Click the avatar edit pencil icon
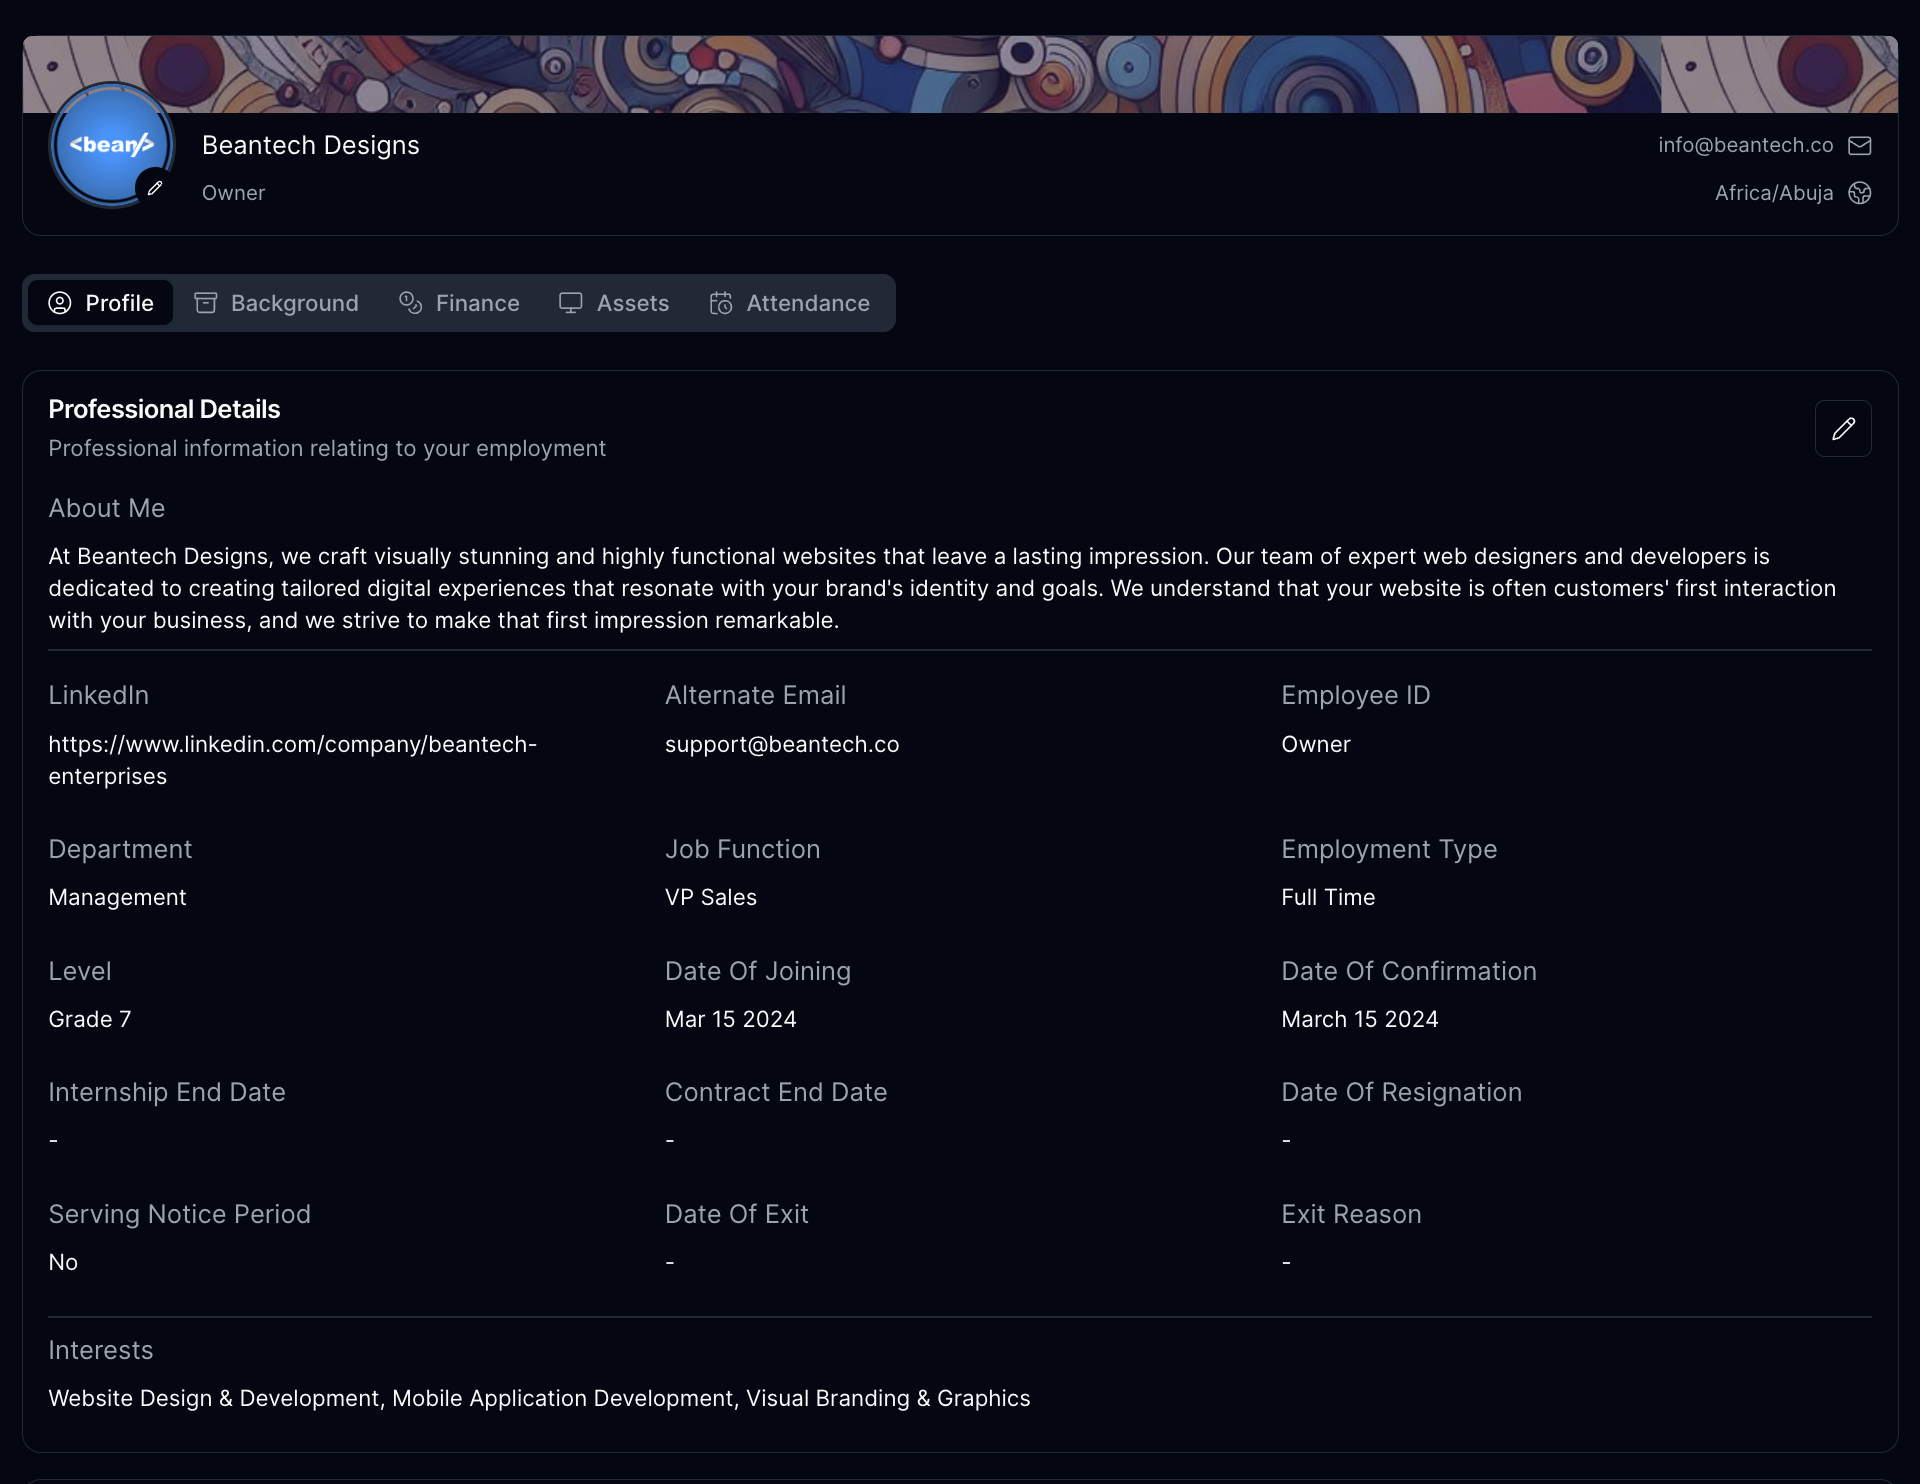The width and height of the screenshot is (1920, 1484). click(155, 188)
